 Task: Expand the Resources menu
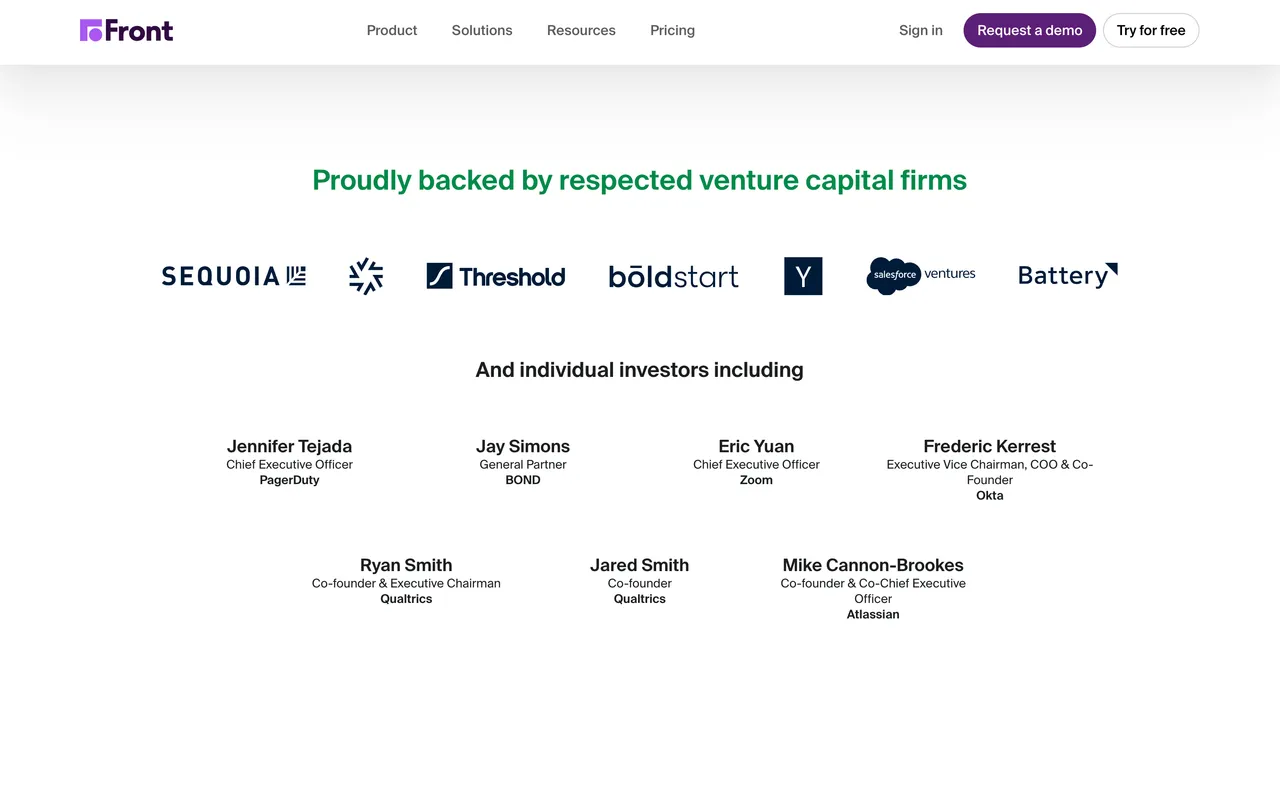pos(581,31)
